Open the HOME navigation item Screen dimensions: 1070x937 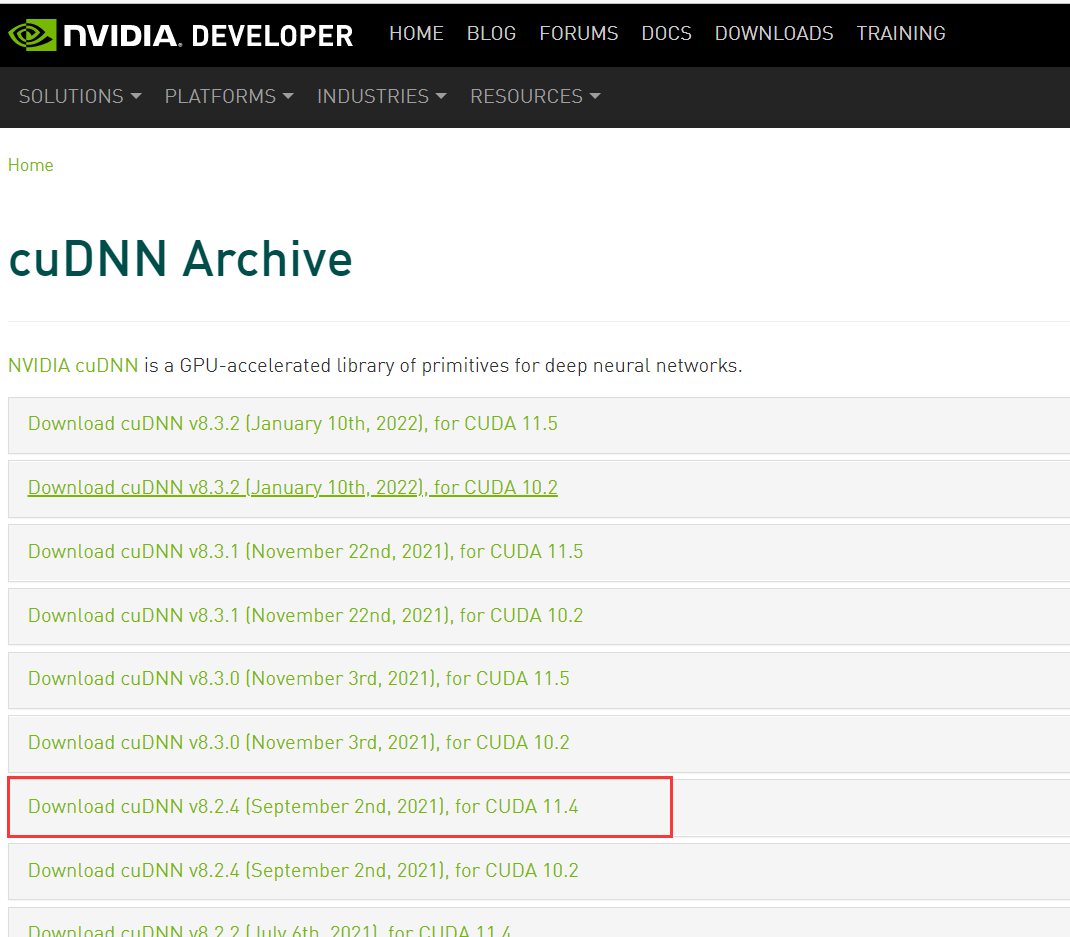[x=416, y=33]
